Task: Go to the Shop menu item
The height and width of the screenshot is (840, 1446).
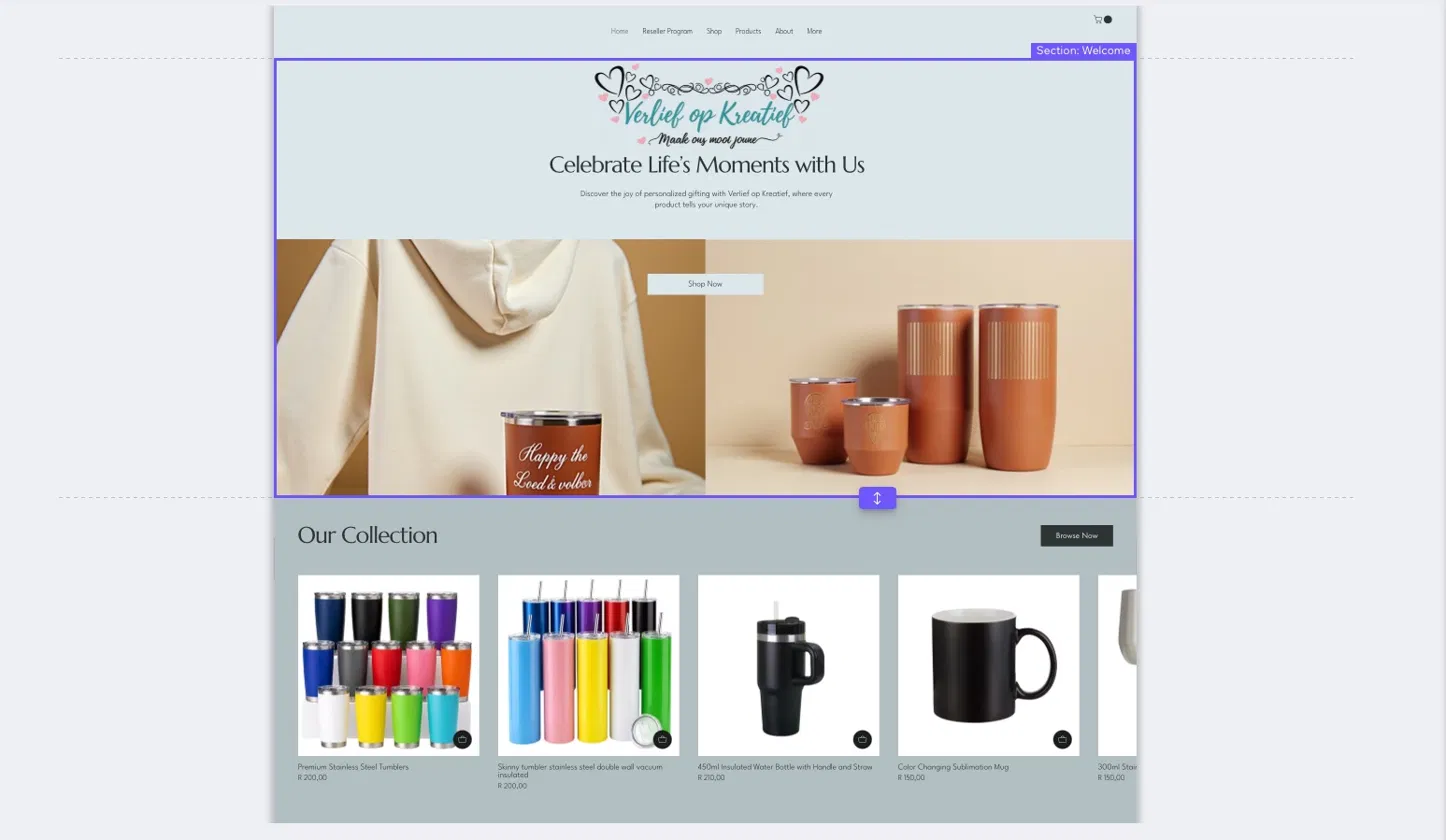Action: coord(714,31)
